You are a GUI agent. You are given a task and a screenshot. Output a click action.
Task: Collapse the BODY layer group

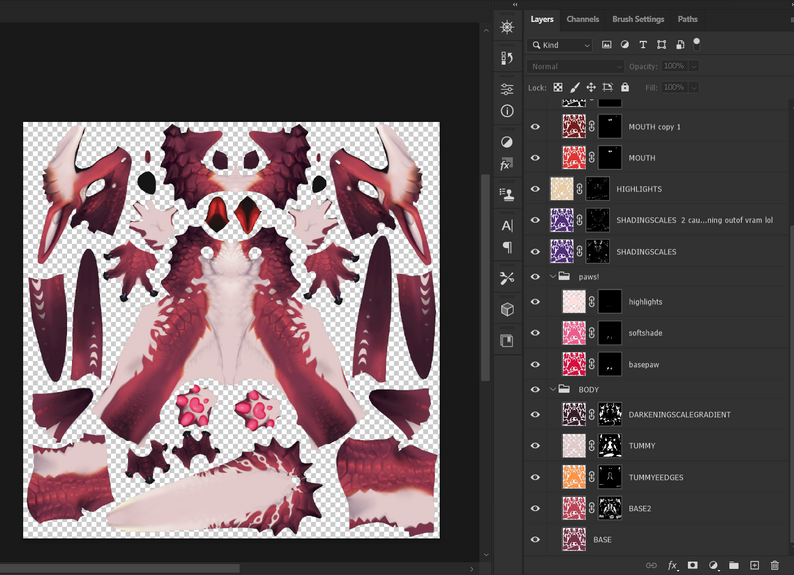552,389
